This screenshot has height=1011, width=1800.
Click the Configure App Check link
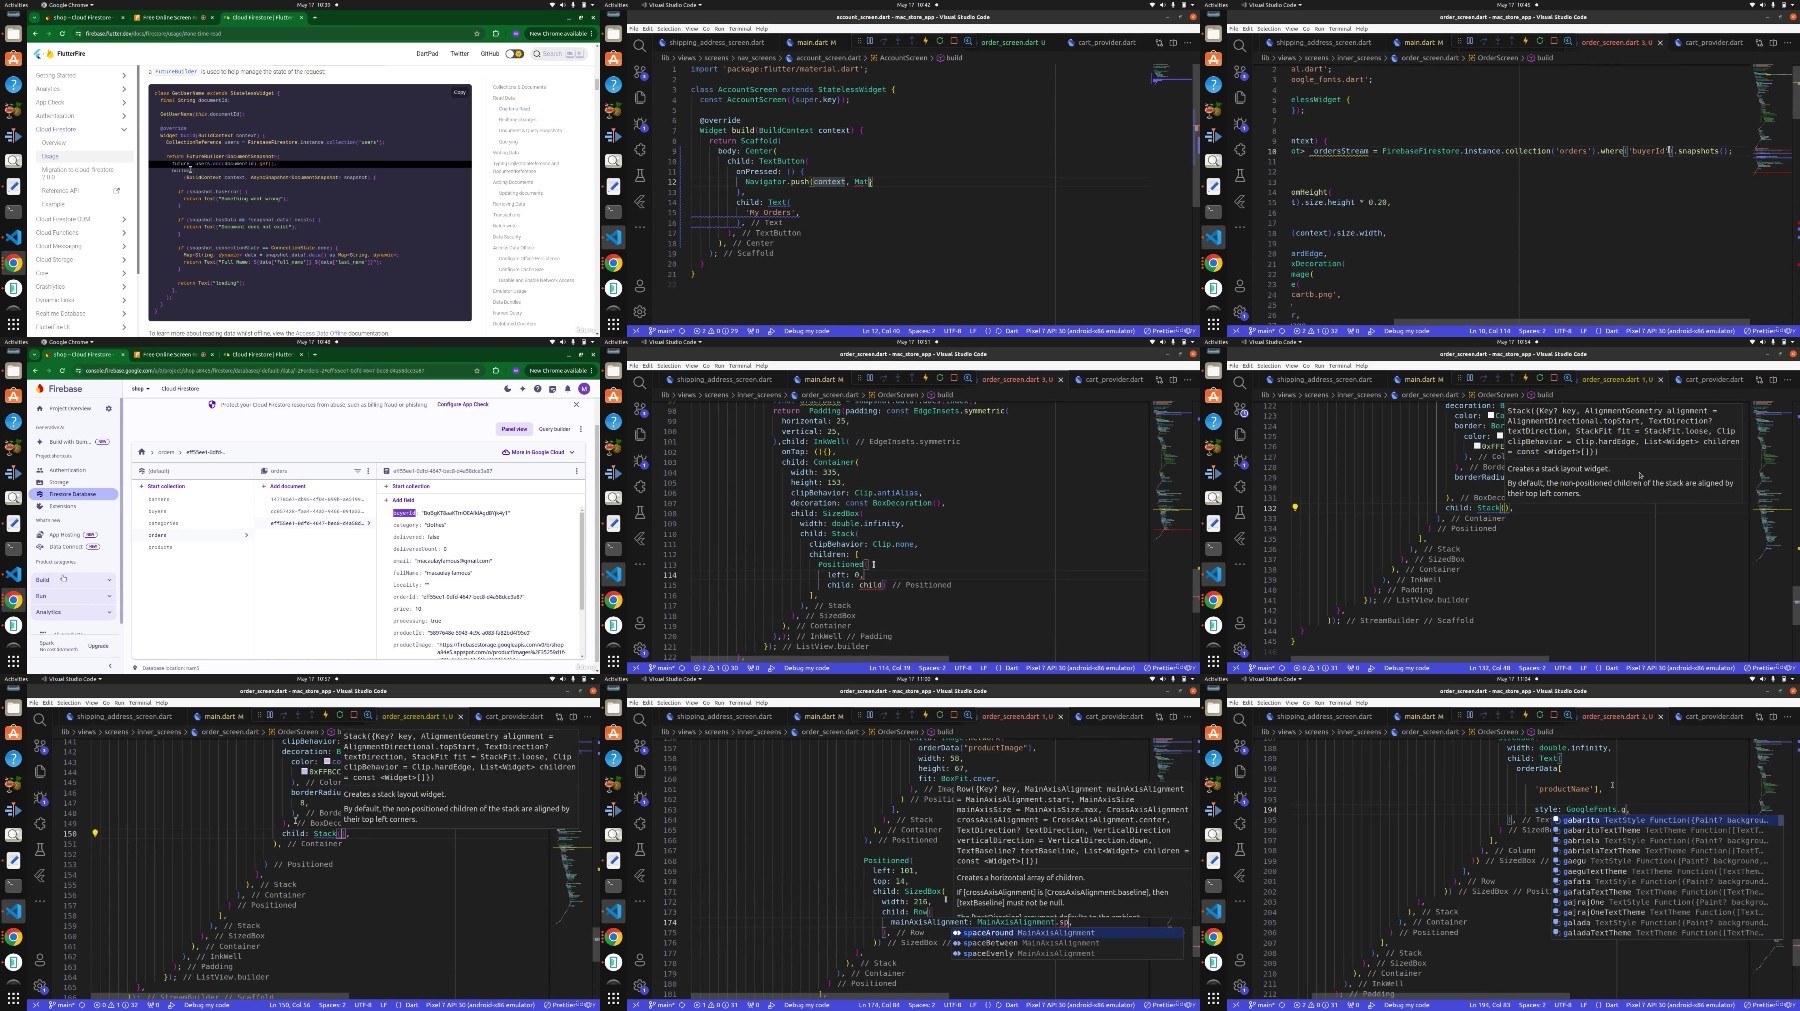[463, 405]
